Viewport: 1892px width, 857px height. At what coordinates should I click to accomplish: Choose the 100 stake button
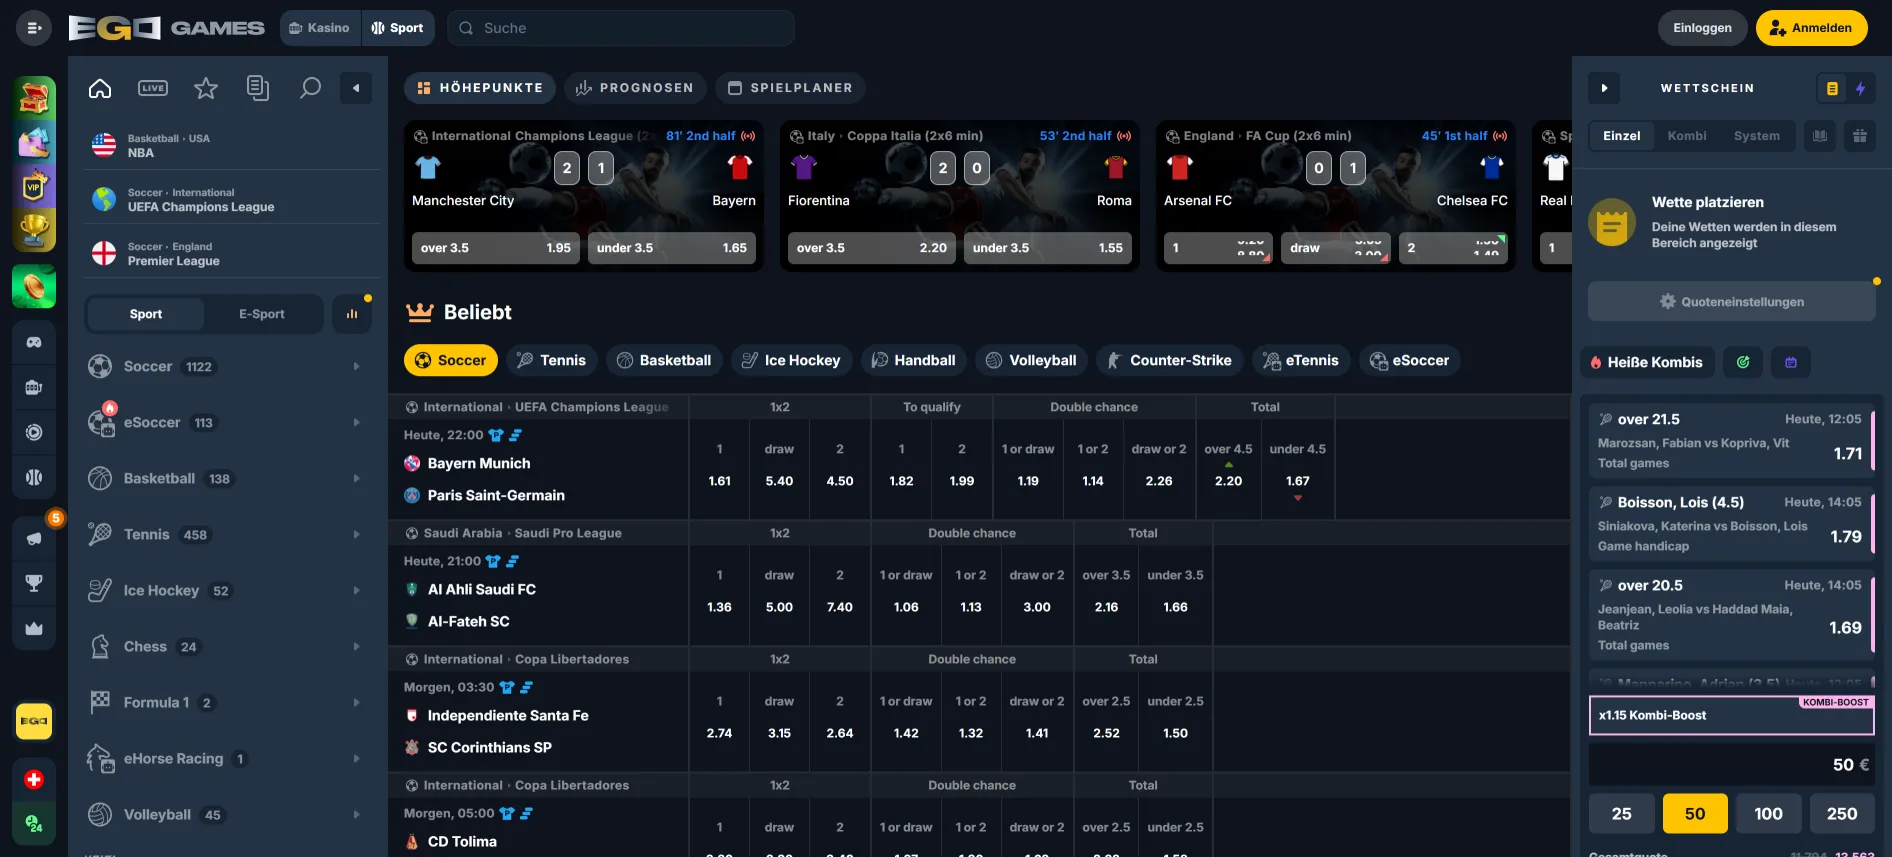[x=1768, y=814]
